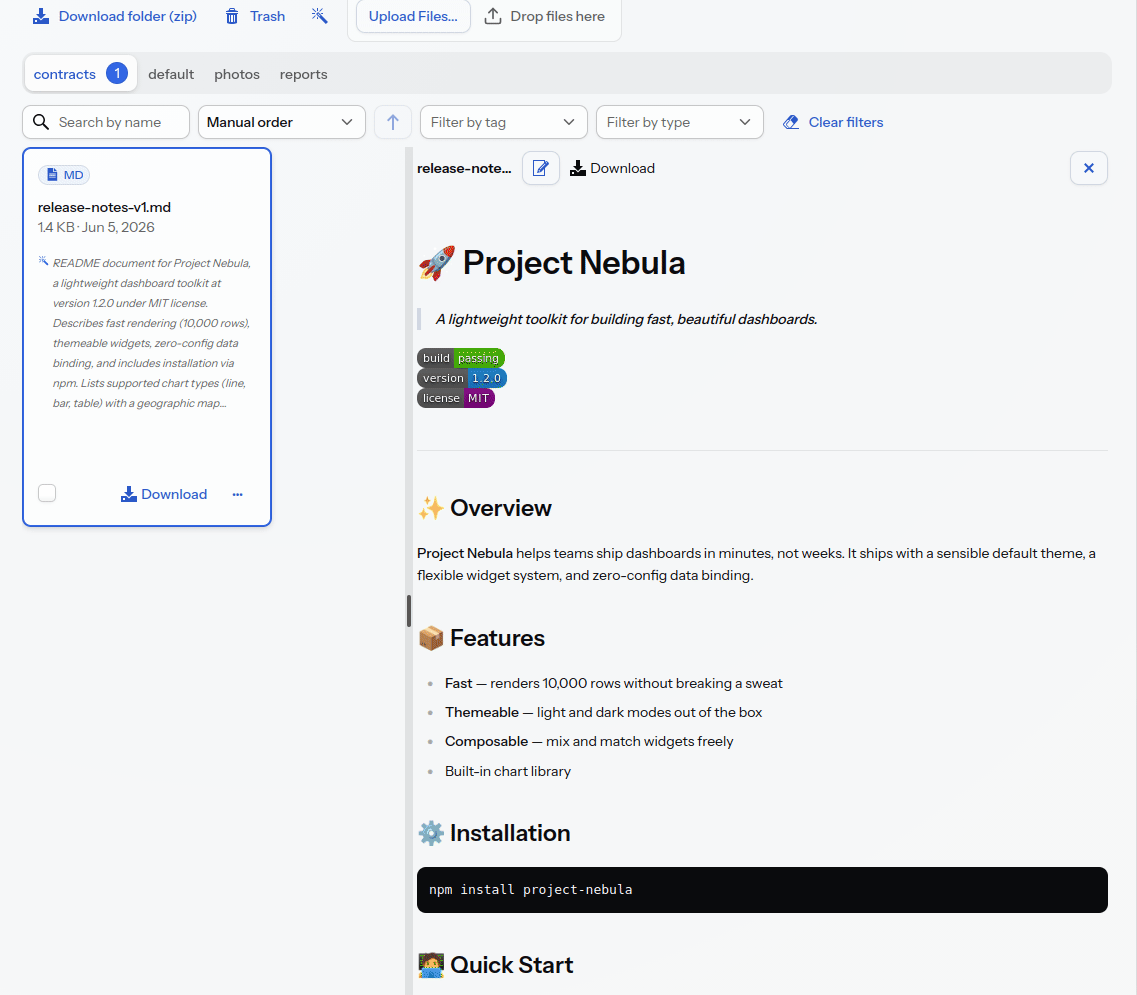Click the '1.4 KB · Jun 5, 2026' file details
1137x995 pixels.
(96, 227)
